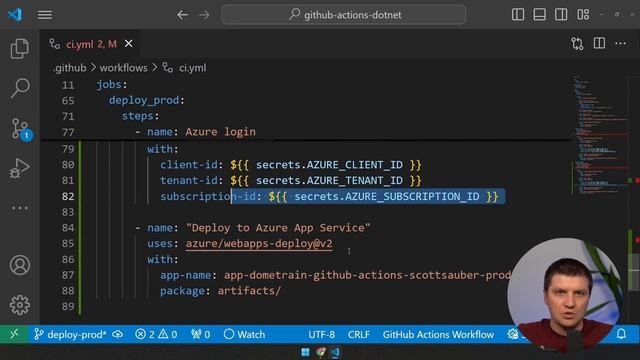This screenshot has width=640, height=360.
Task: Open the Explorer view
Action: coord(20,49)
